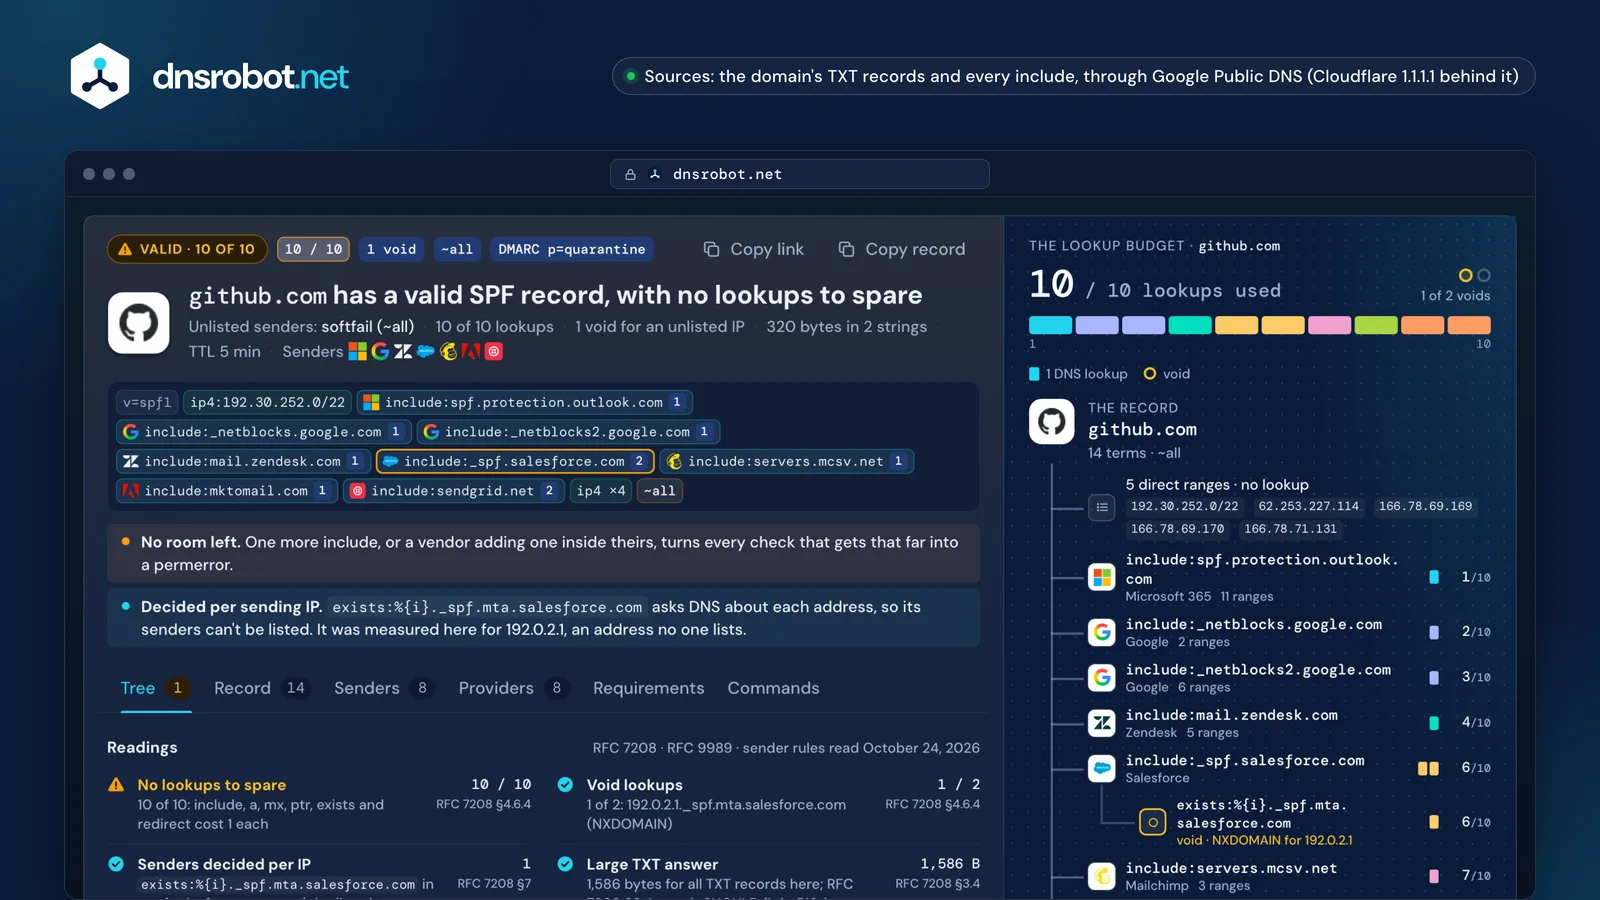Click the last orange lookup budget segment
Viewport: 1600px width, 900px height.
point(1469,325)
